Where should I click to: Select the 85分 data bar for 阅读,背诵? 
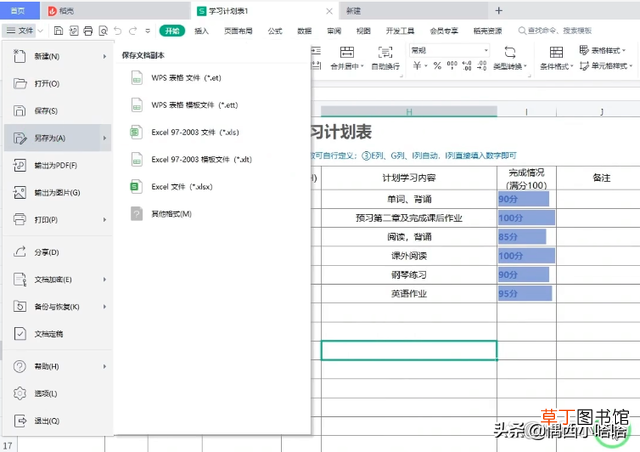522,237
